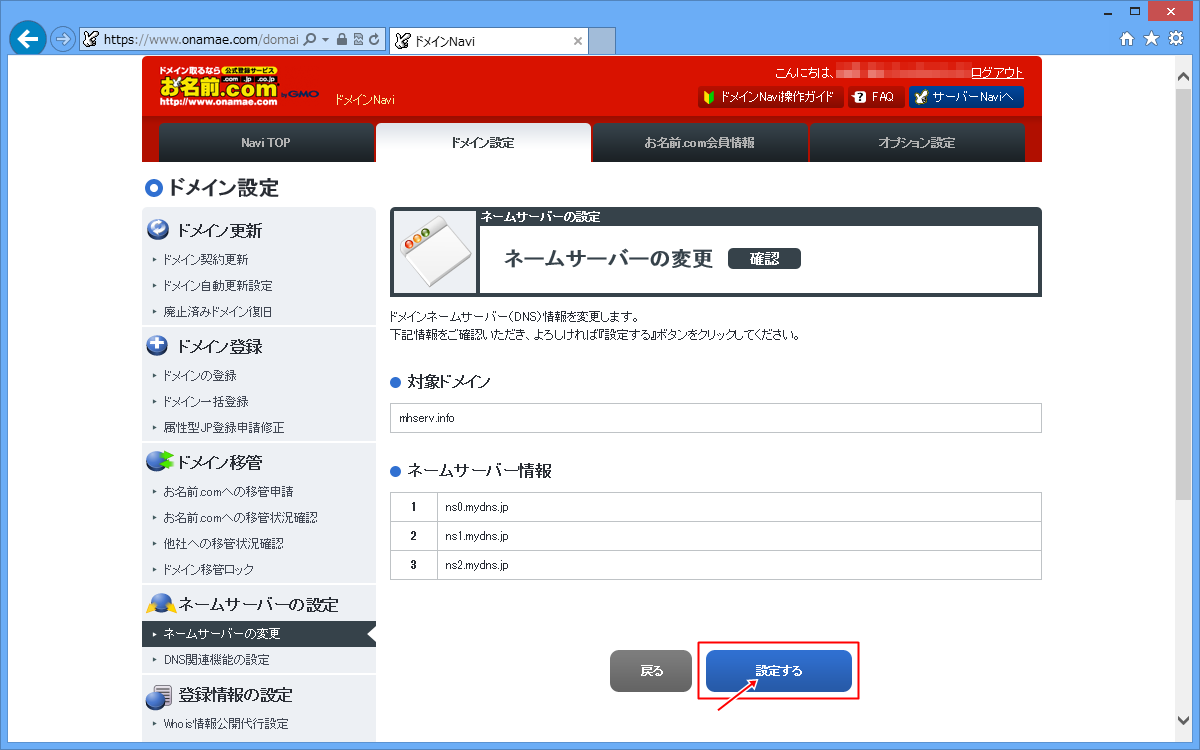Click the 設定する button

click(778, 671)
